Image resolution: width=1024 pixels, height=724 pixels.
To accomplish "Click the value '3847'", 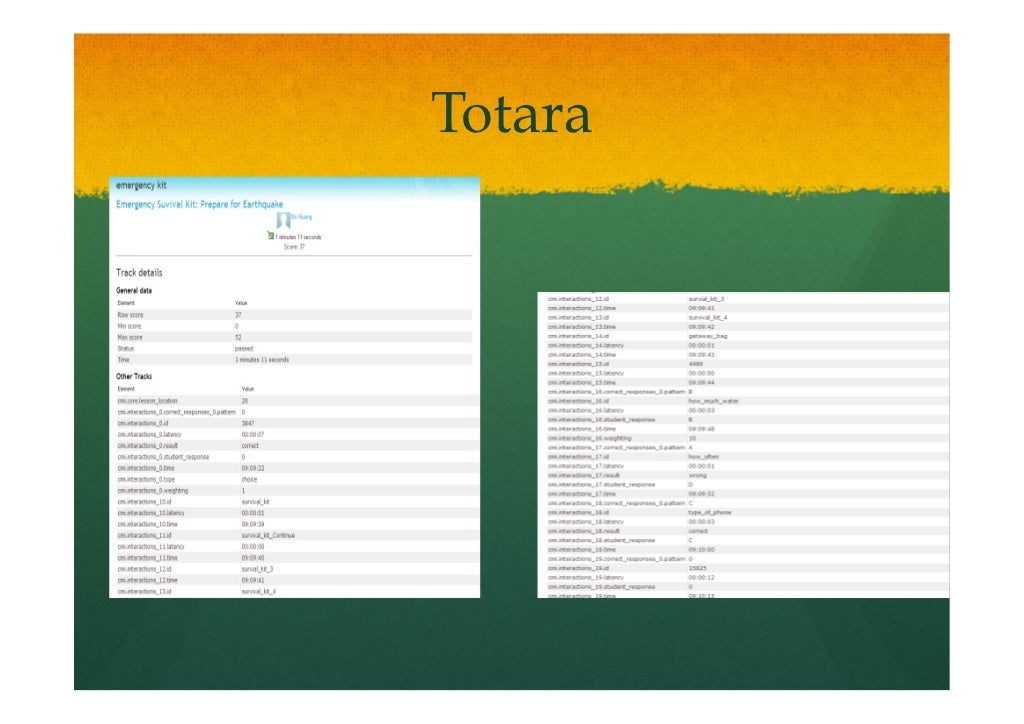I will point(248,423).
